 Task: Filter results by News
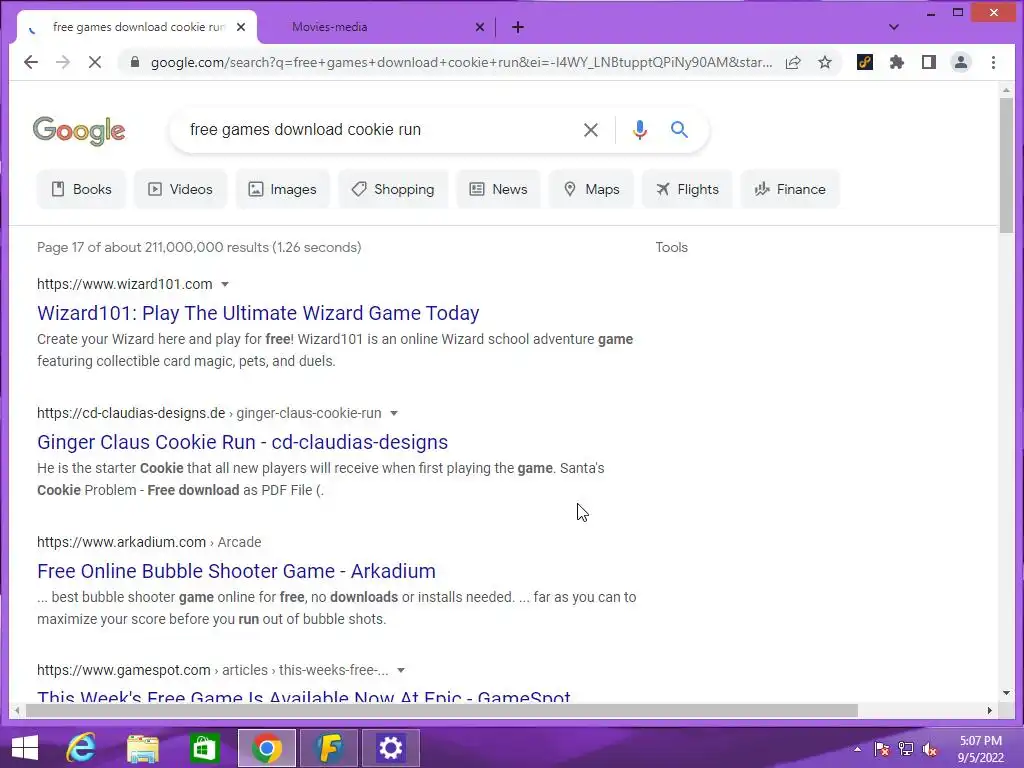(x=498, y=189)
